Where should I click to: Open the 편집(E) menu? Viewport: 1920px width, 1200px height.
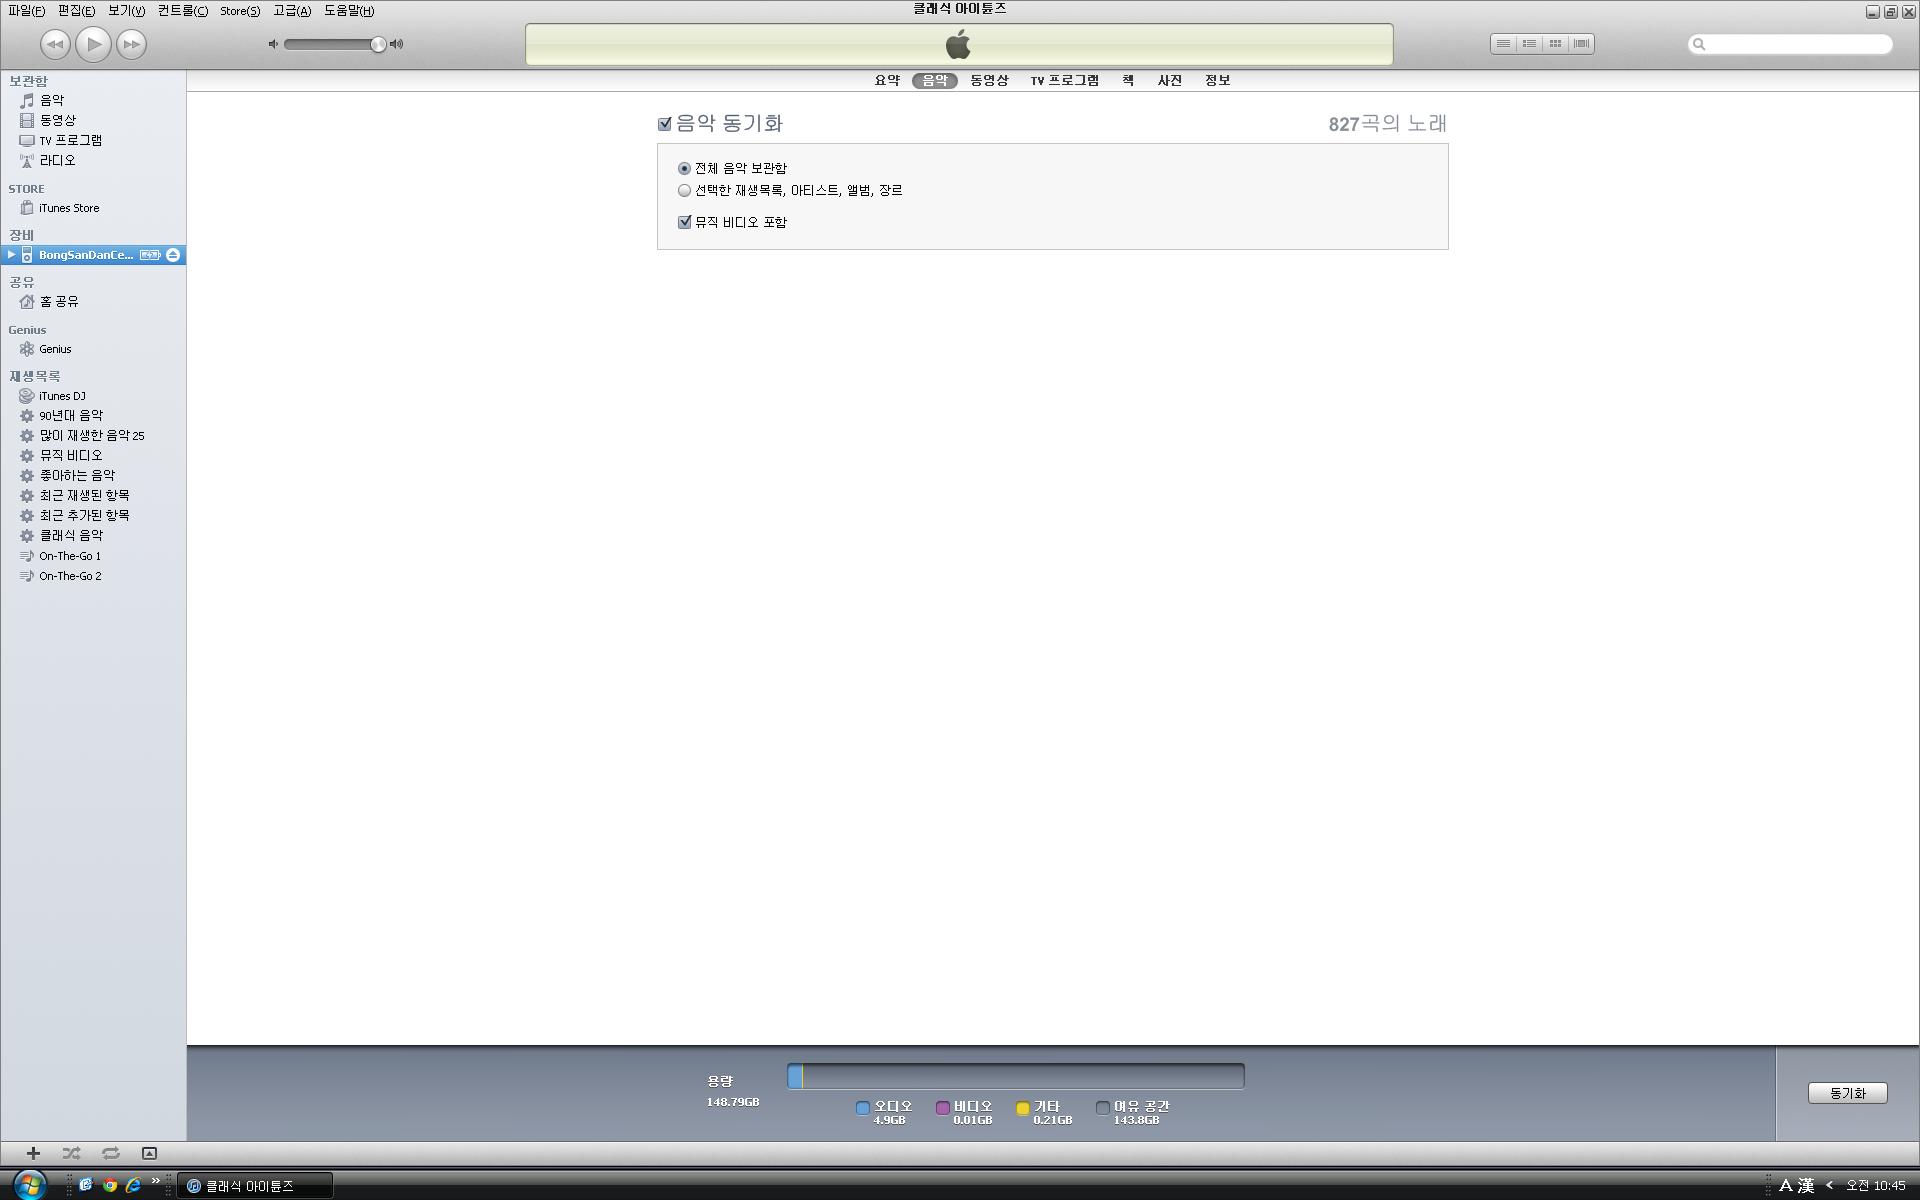76,11
